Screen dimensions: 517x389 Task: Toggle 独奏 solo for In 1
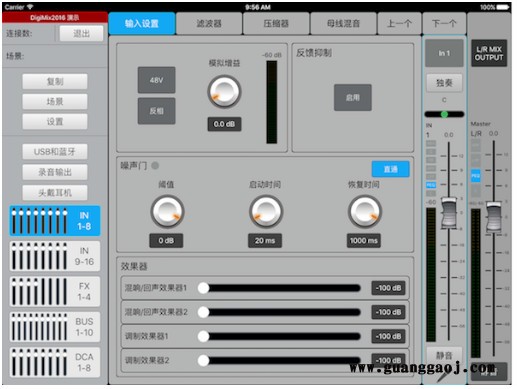click(x=444, y=83)
